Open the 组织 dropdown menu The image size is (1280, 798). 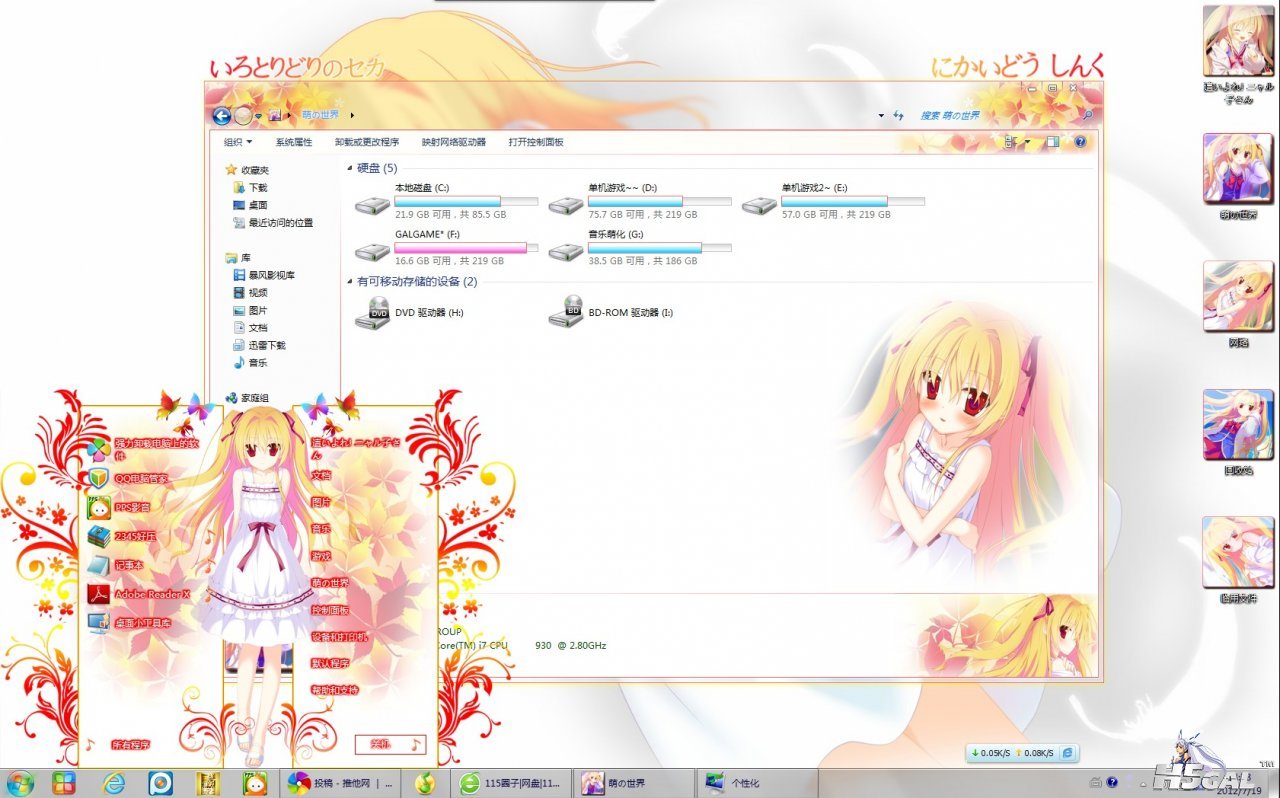(x=238, y=142)
